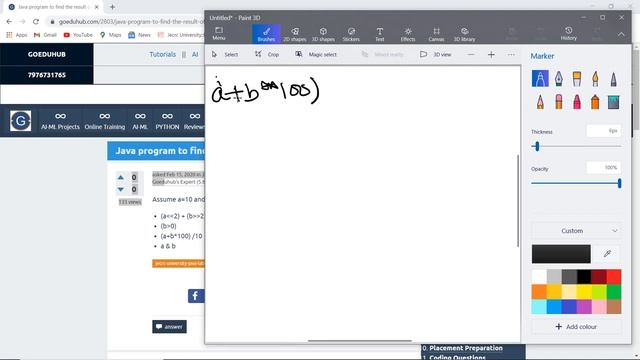Open the see more options ellipsis
This screenshot has height=360, width=640.
click(x=511, y=54)
